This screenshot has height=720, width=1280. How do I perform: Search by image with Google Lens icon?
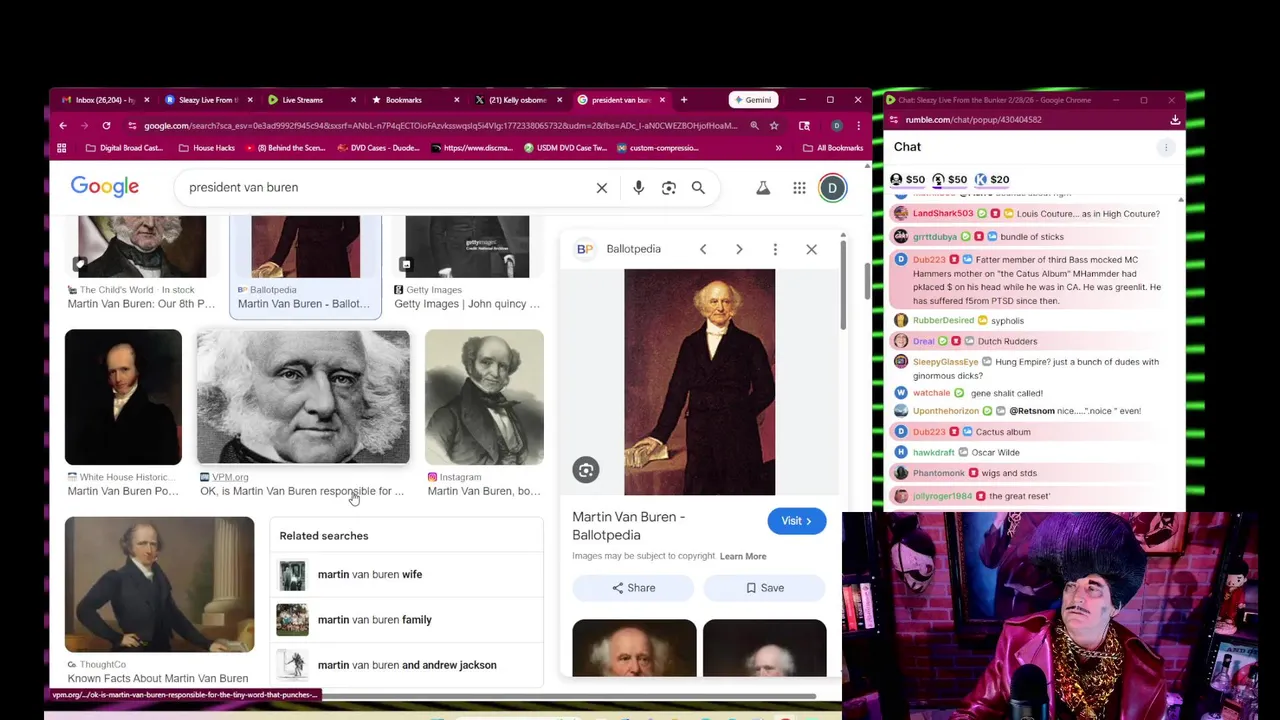point(669,188)
